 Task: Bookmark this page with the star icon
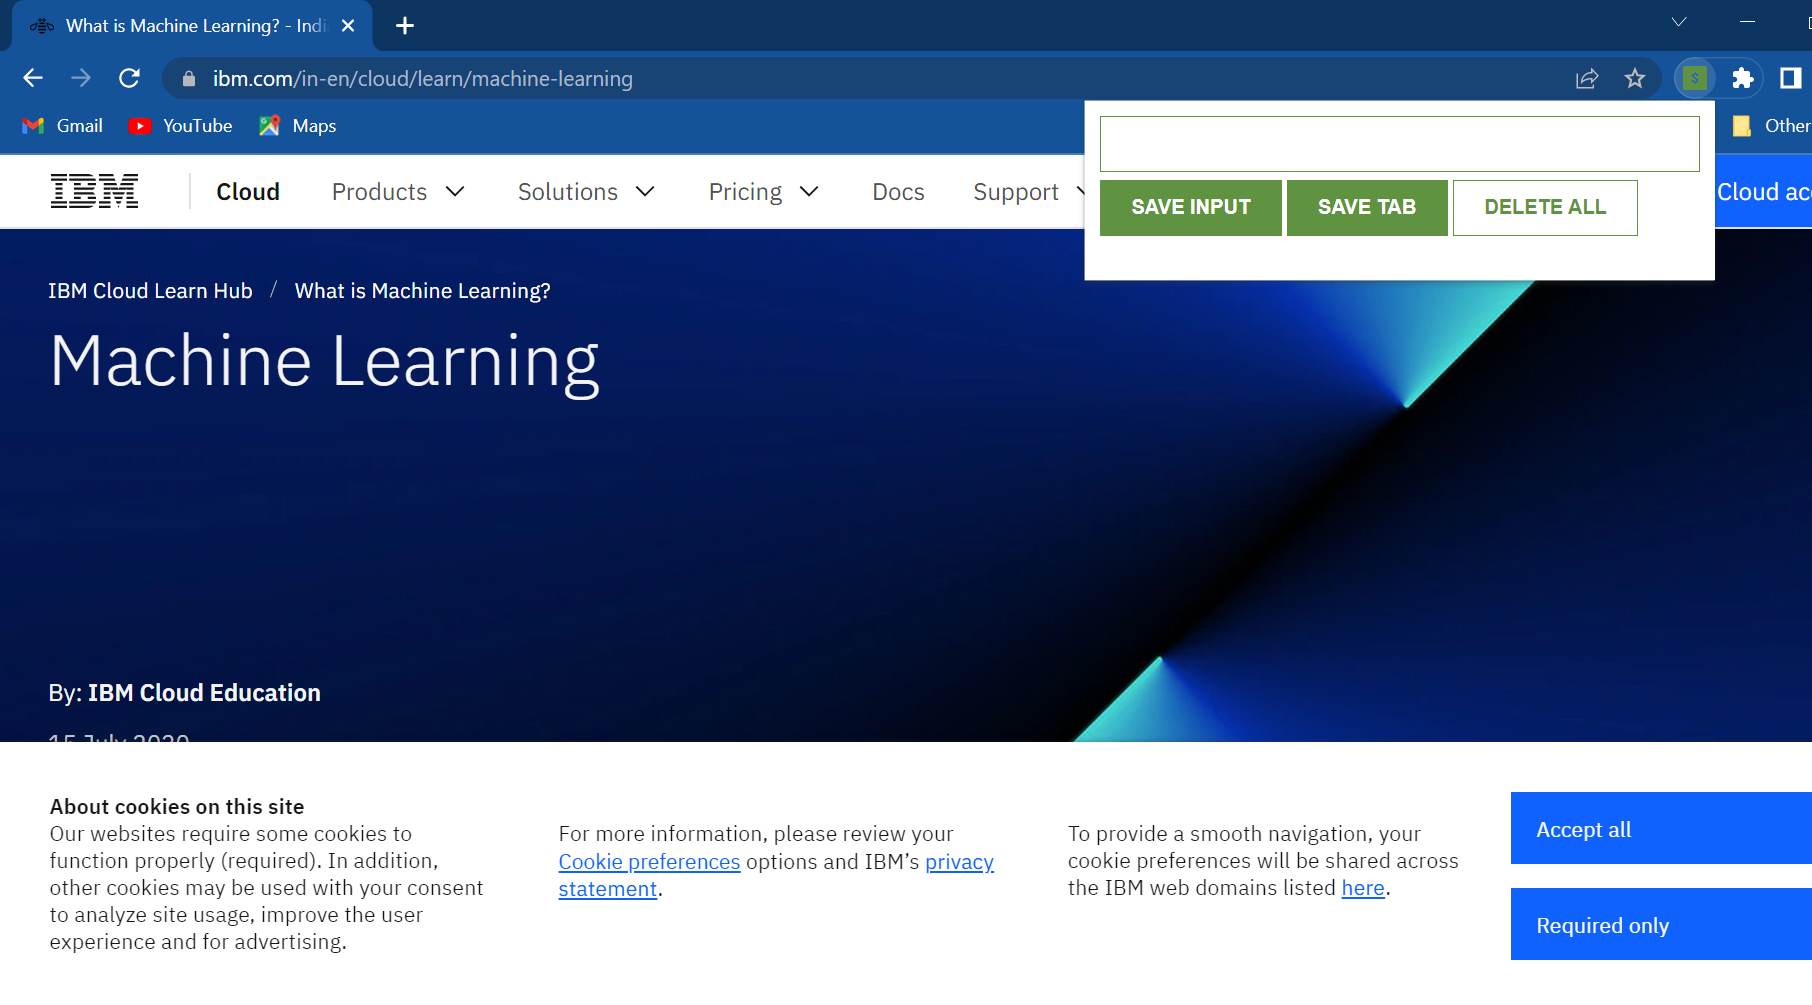coord(1634,78)
